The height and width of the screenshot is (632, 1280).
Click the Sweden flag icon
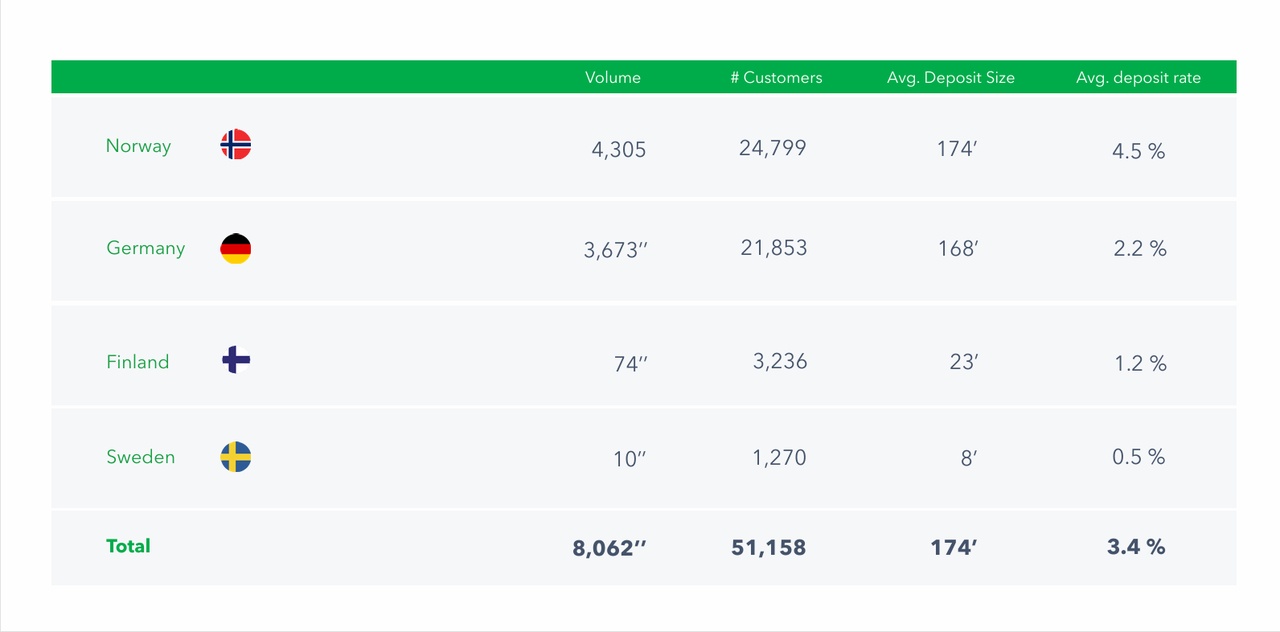click(236, 457)
